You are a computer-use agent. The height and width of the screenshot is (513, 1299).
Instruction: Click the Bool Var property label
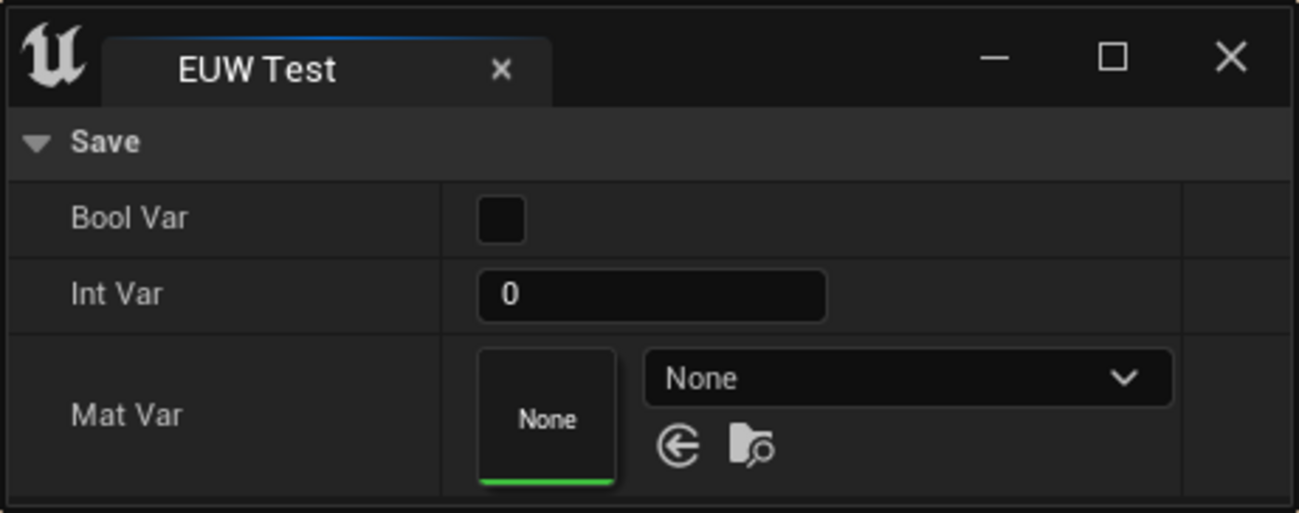[129, 218]
